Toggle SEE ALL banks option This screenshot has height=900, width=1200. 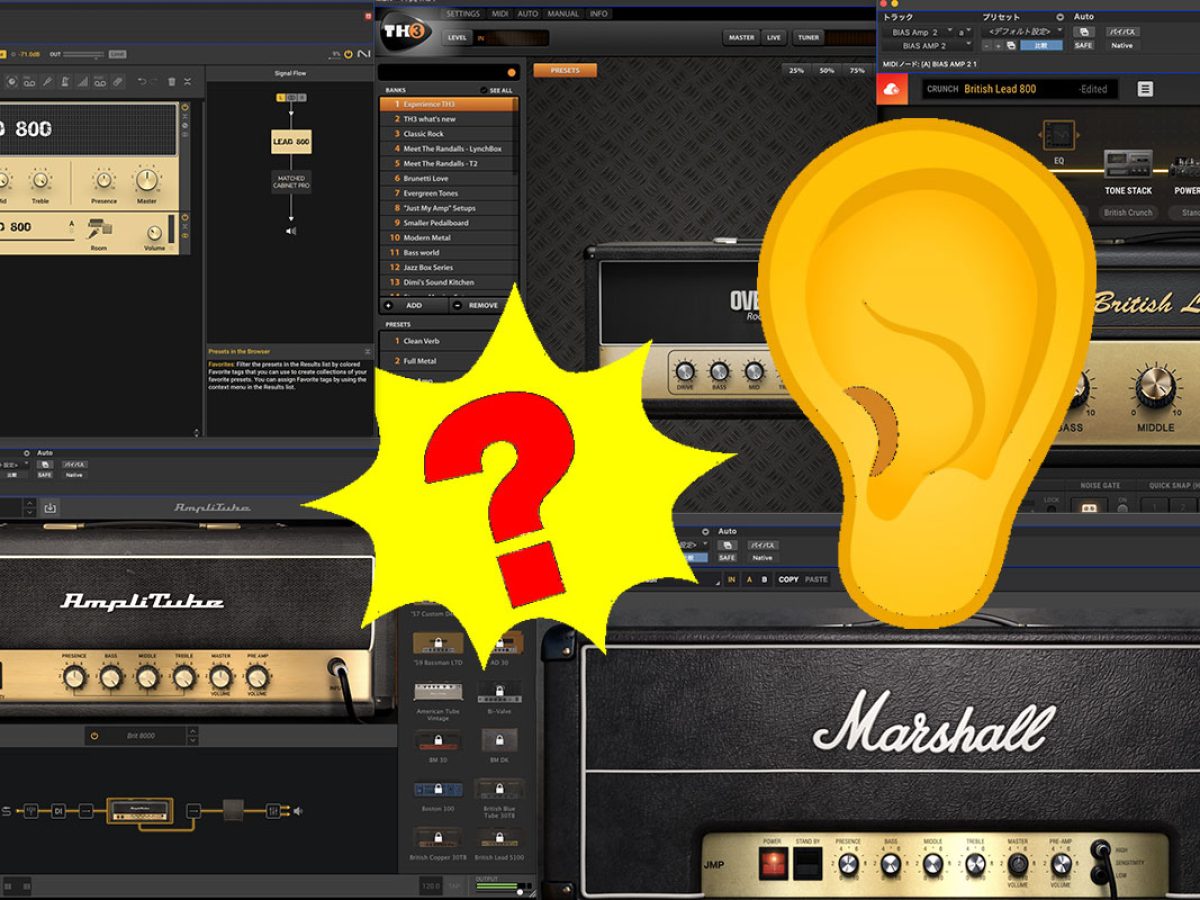(x=497, y=90)
